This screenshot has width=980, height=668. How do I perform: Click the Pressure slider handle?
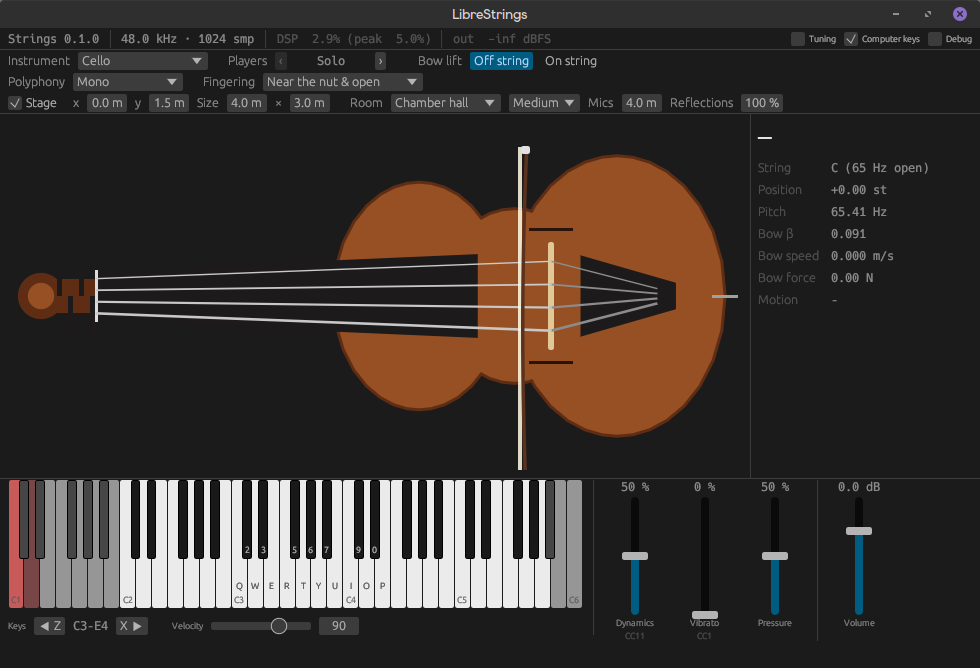pos(774,556)
